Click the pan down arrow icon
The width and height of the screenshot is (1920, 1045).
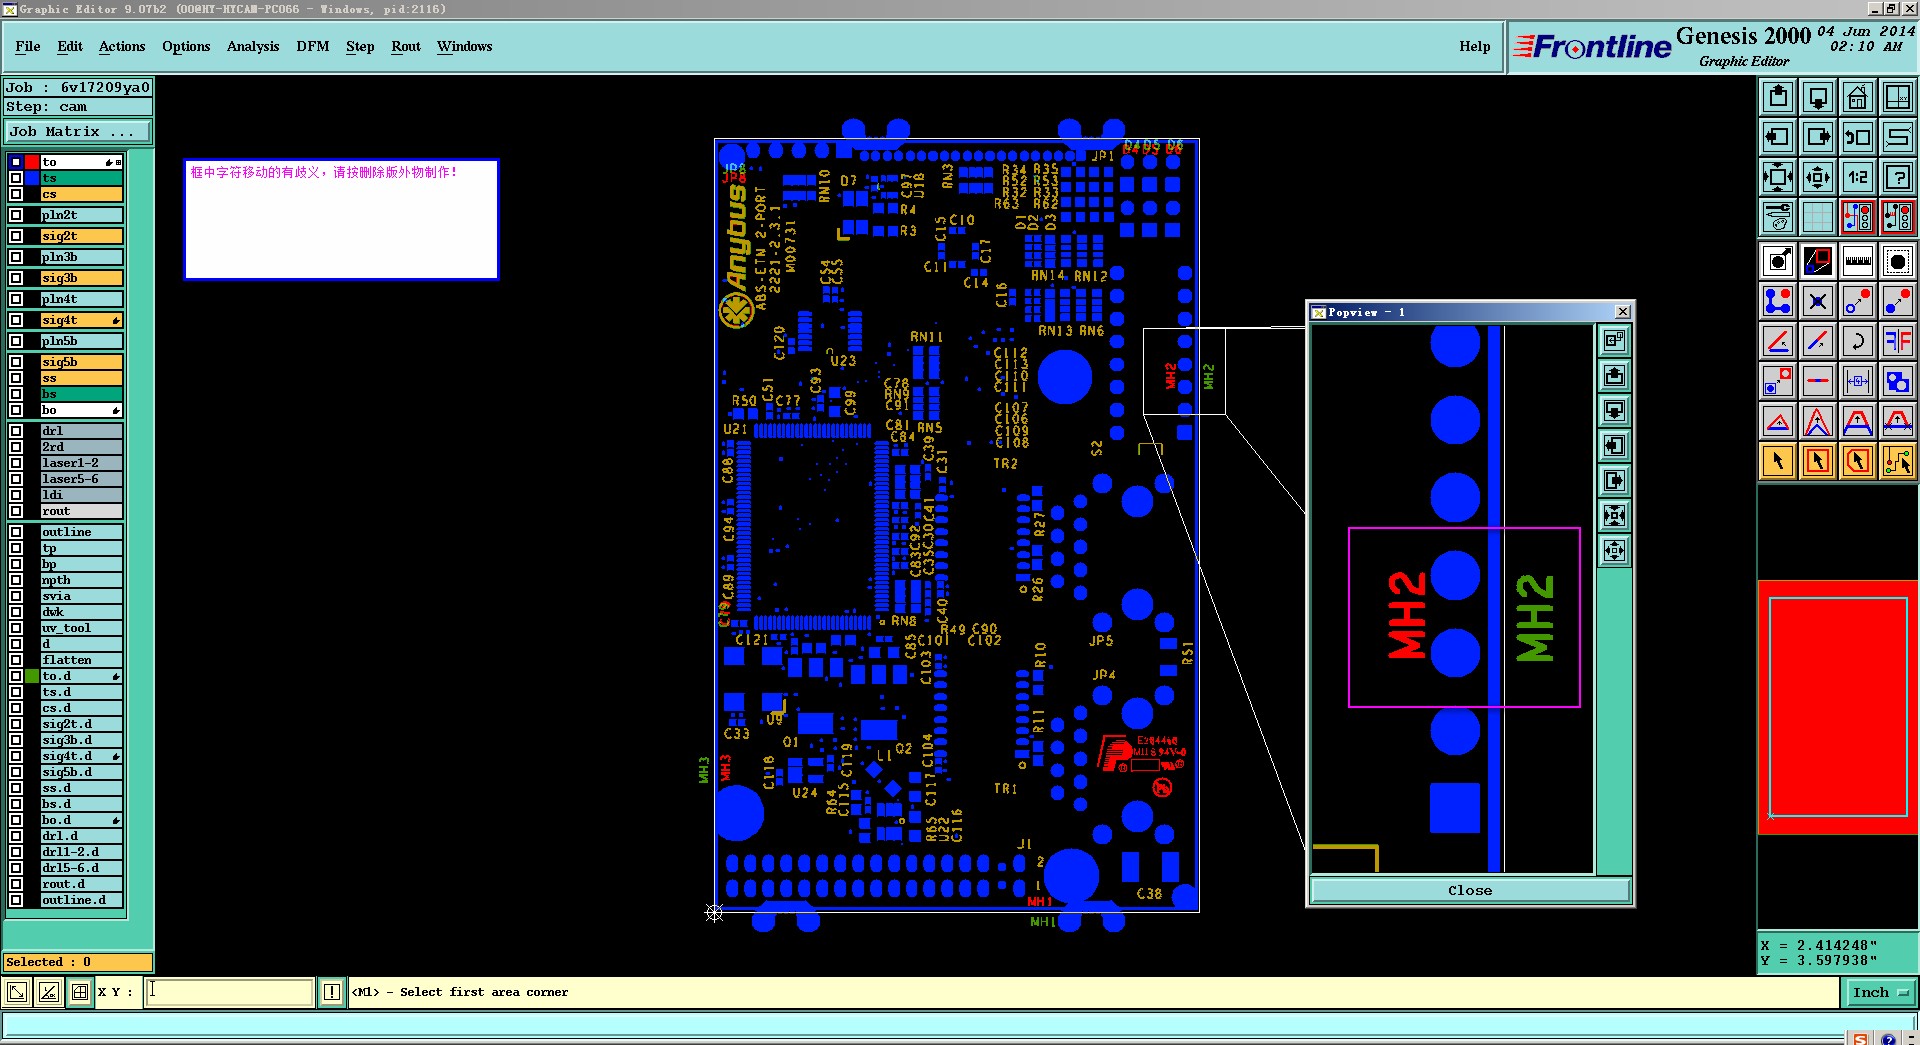1818,97
